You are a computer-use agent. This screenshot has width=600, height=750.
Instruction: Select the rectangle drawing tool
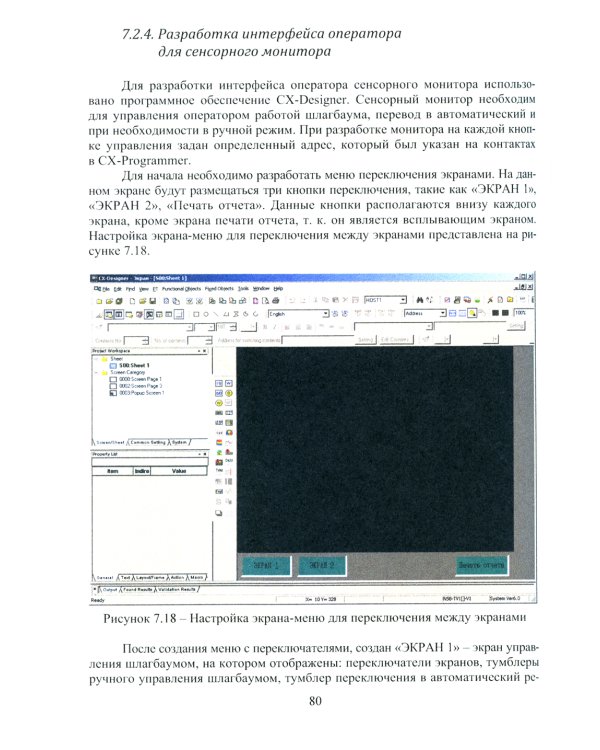pos(196,314)
